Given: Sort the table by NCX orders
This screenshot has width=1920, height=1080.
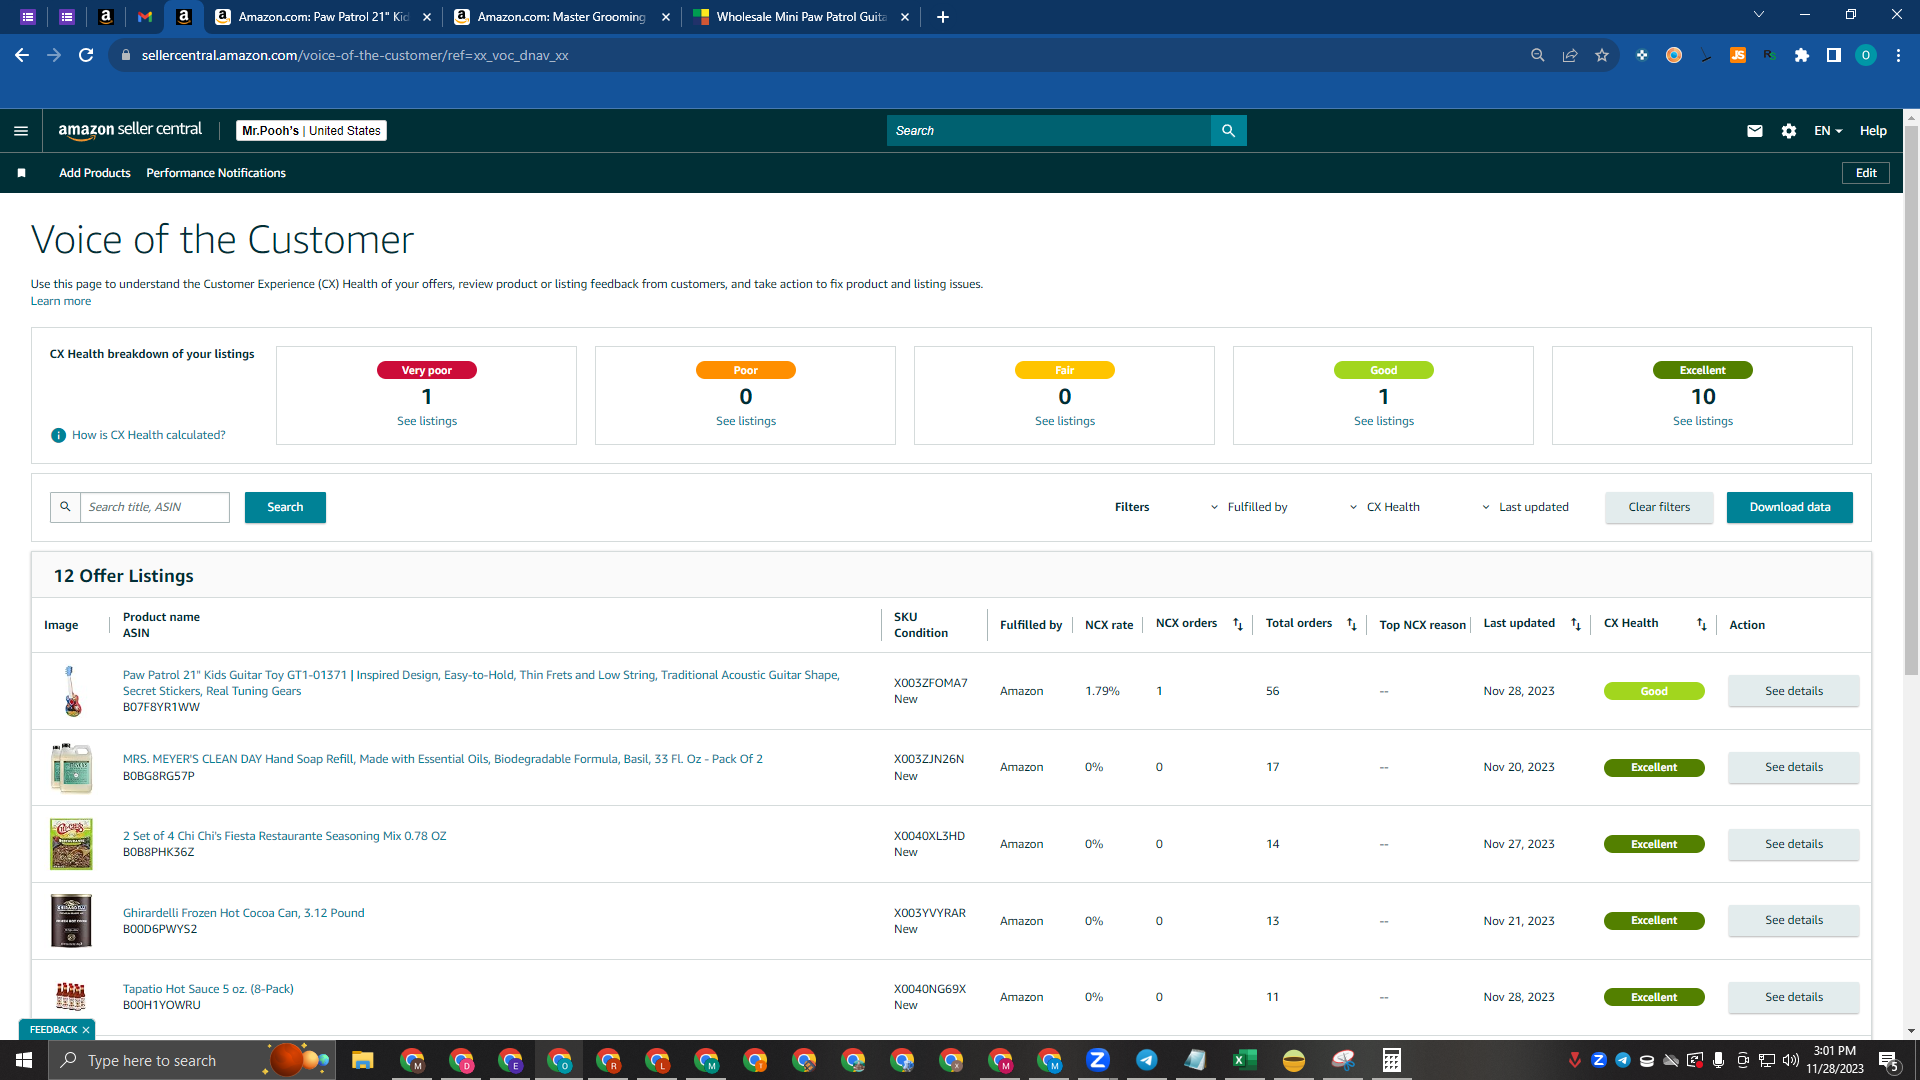Looking at the screenshot, I should [x=1238, y=624].
